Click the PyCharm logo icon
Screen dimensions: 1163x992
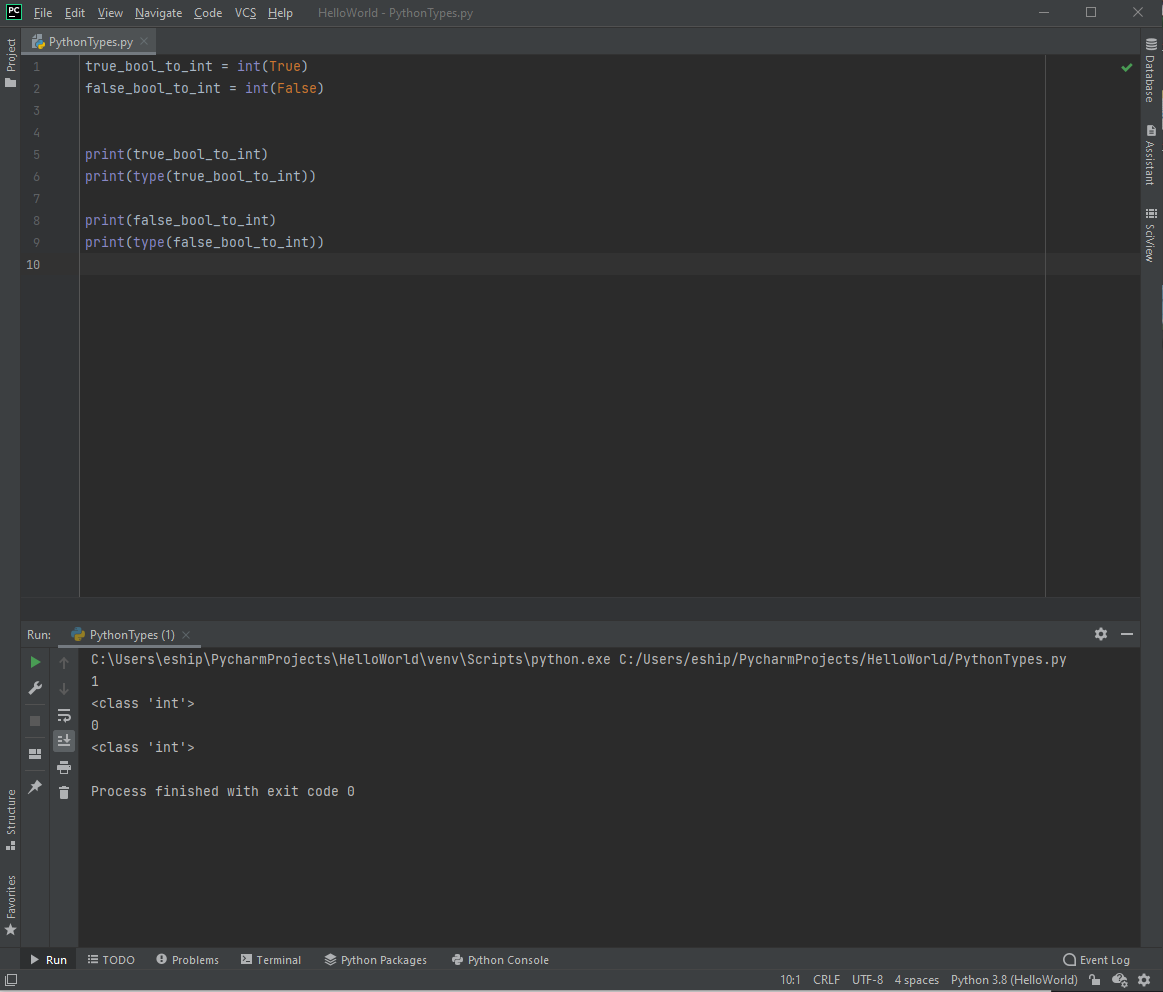(x=13, y=12)
